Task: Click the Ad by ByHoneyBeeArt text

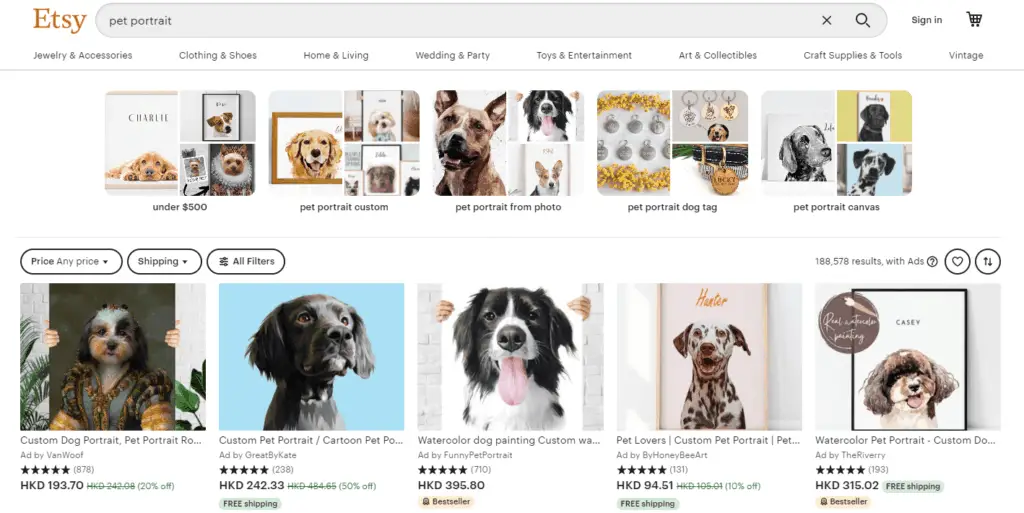Action: click(x=662, y=455)
